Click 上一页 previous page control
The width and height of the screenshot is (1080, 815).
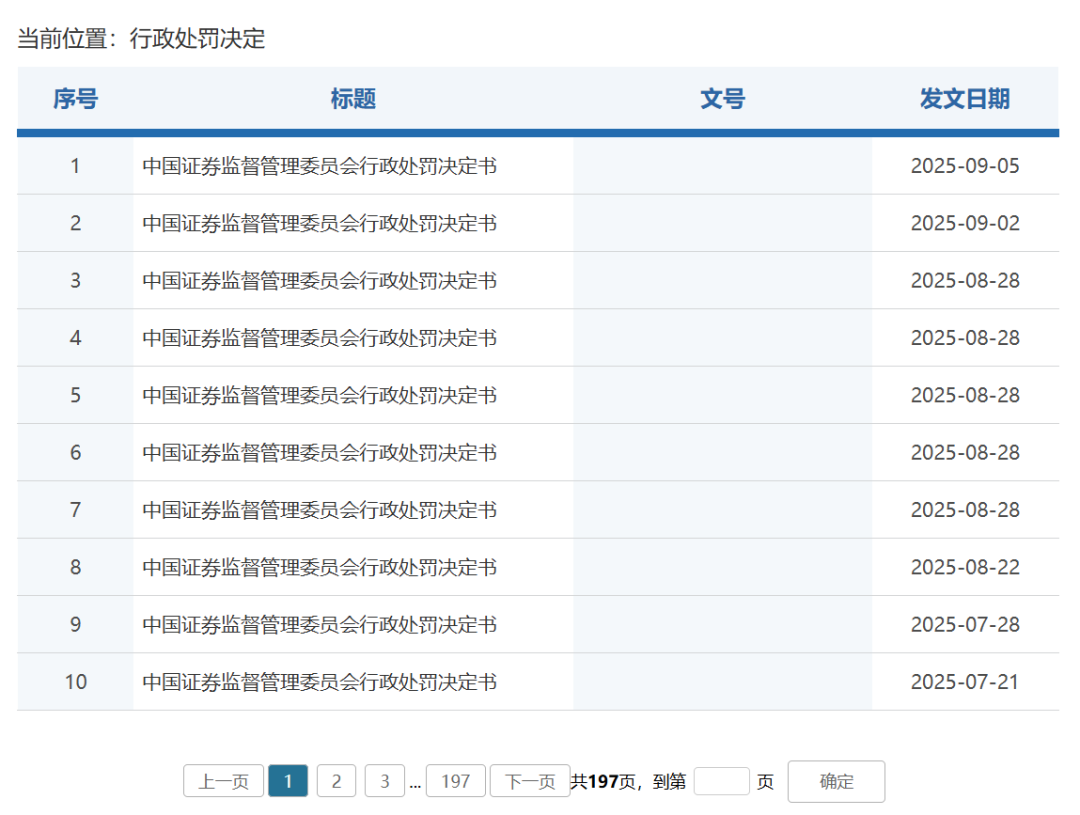[x=222, y=781]
